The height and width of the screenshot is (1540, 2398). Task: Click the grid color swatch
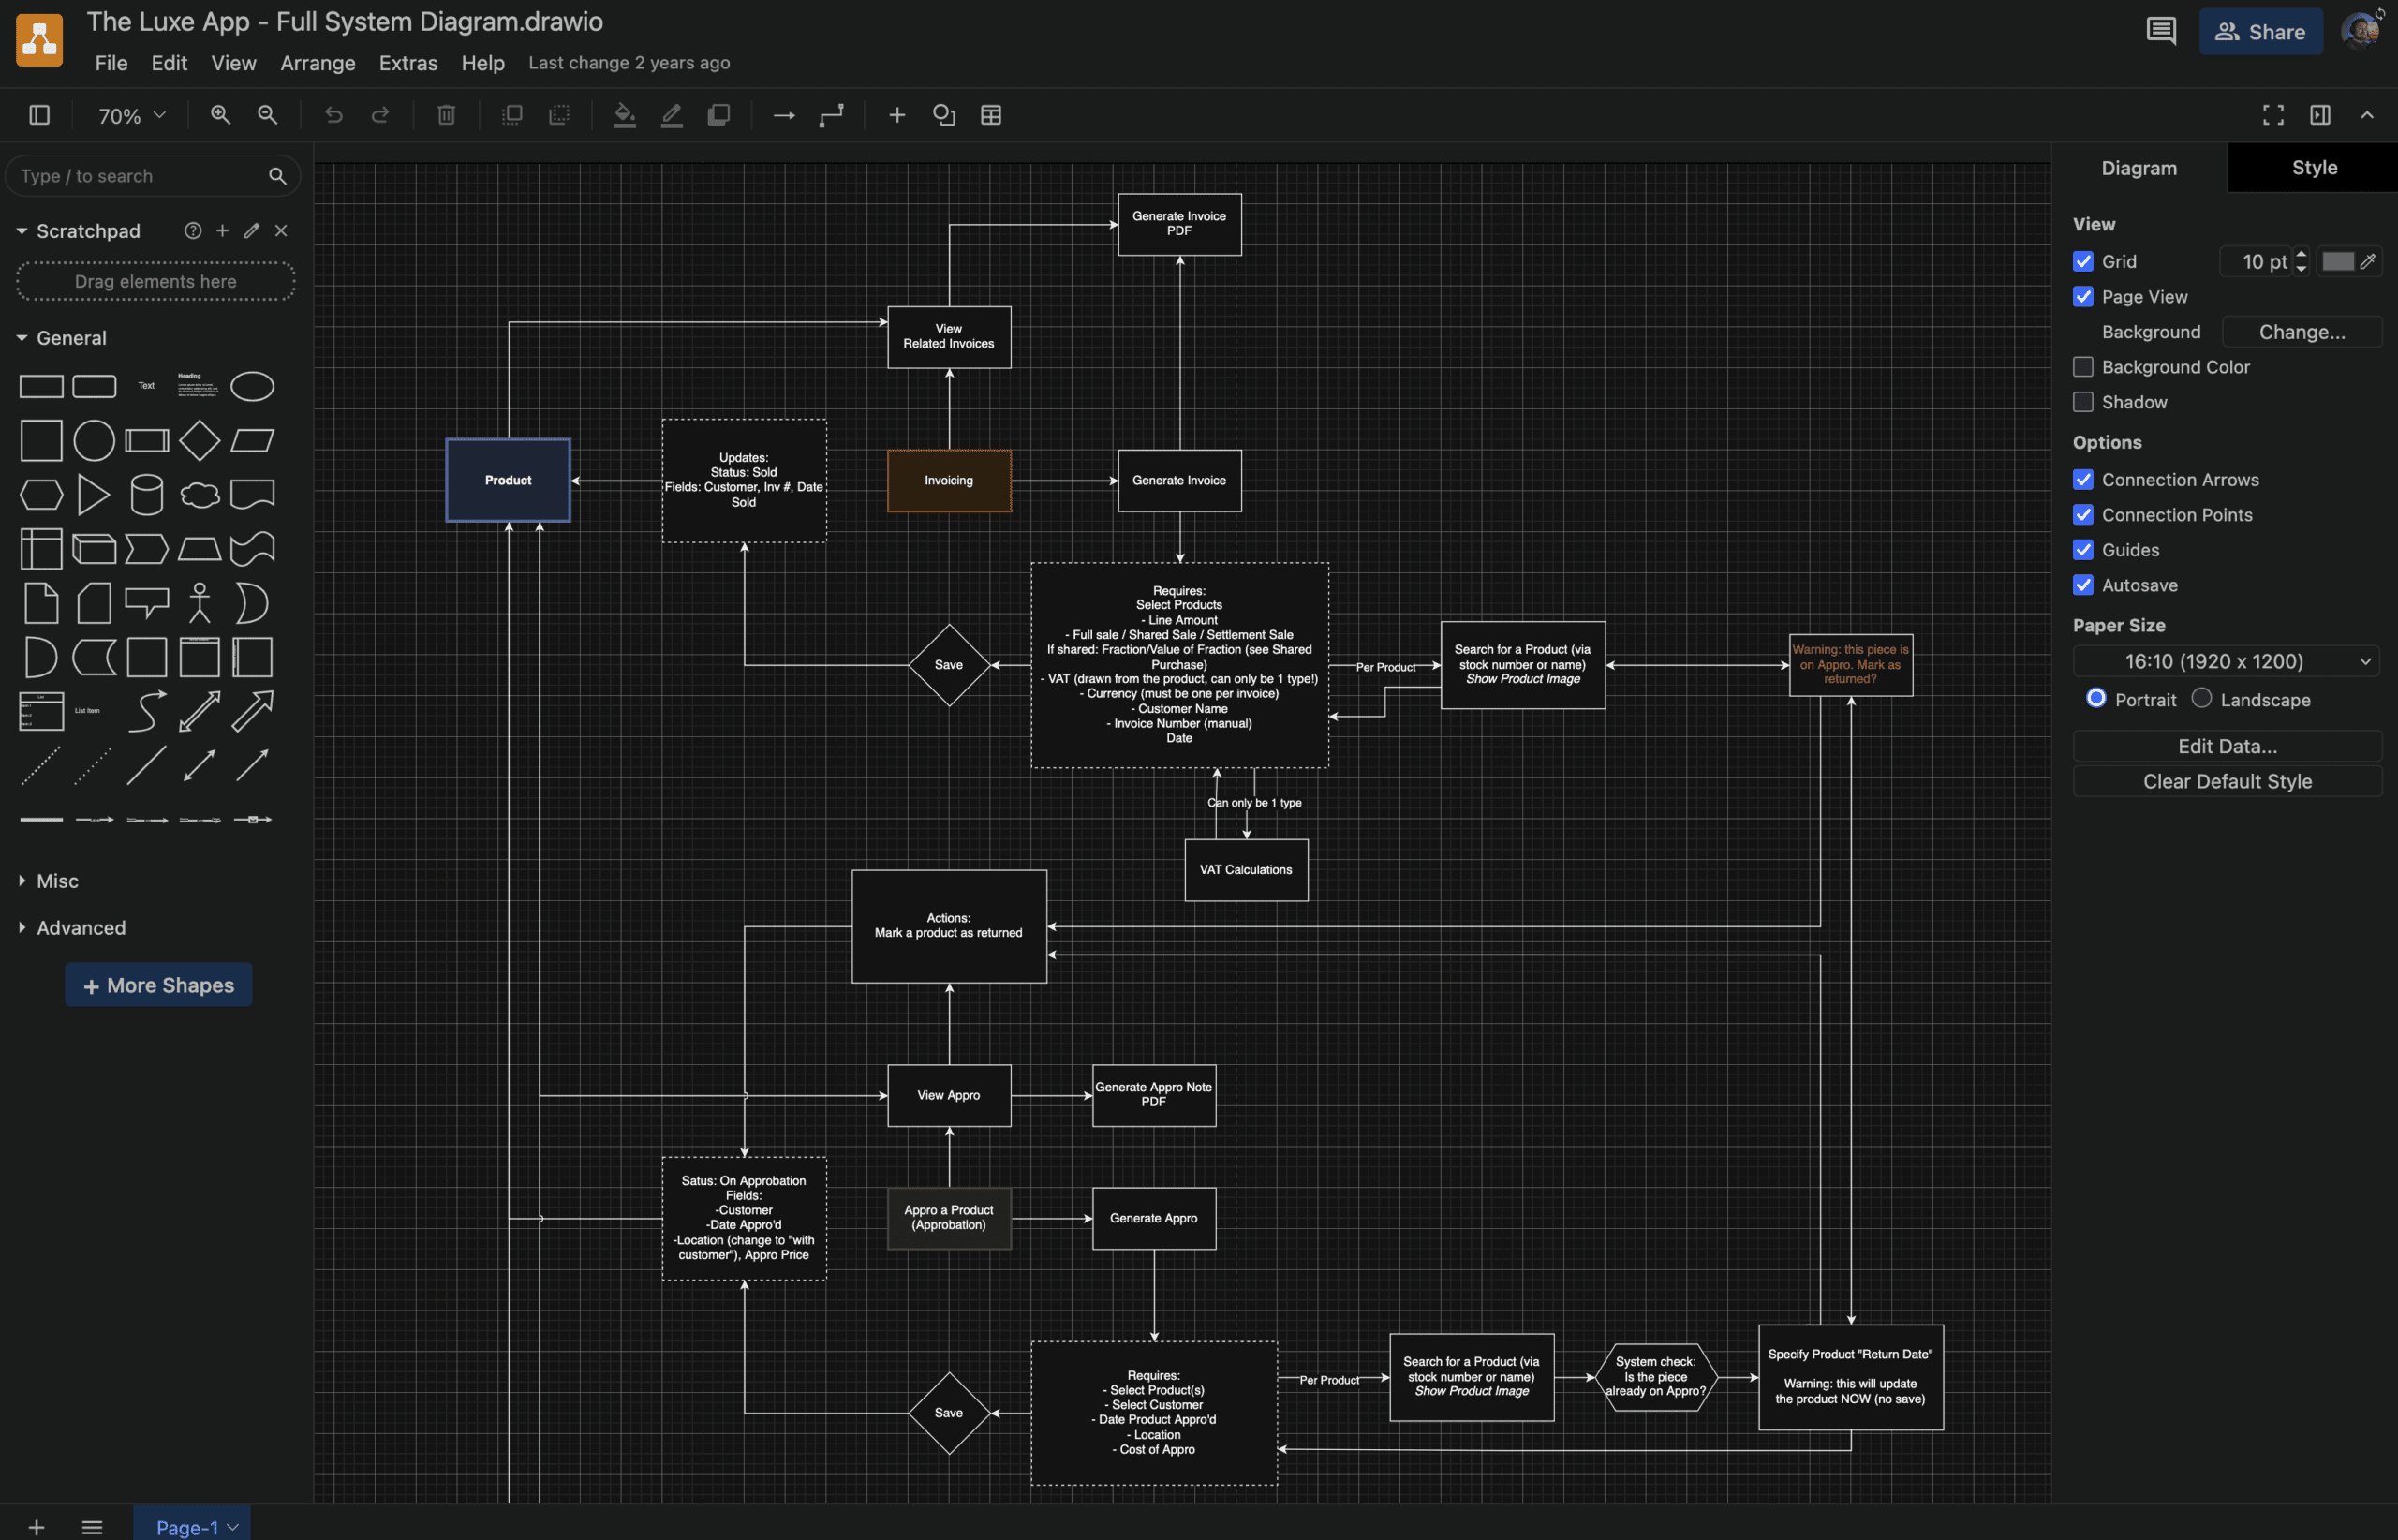2337,261
